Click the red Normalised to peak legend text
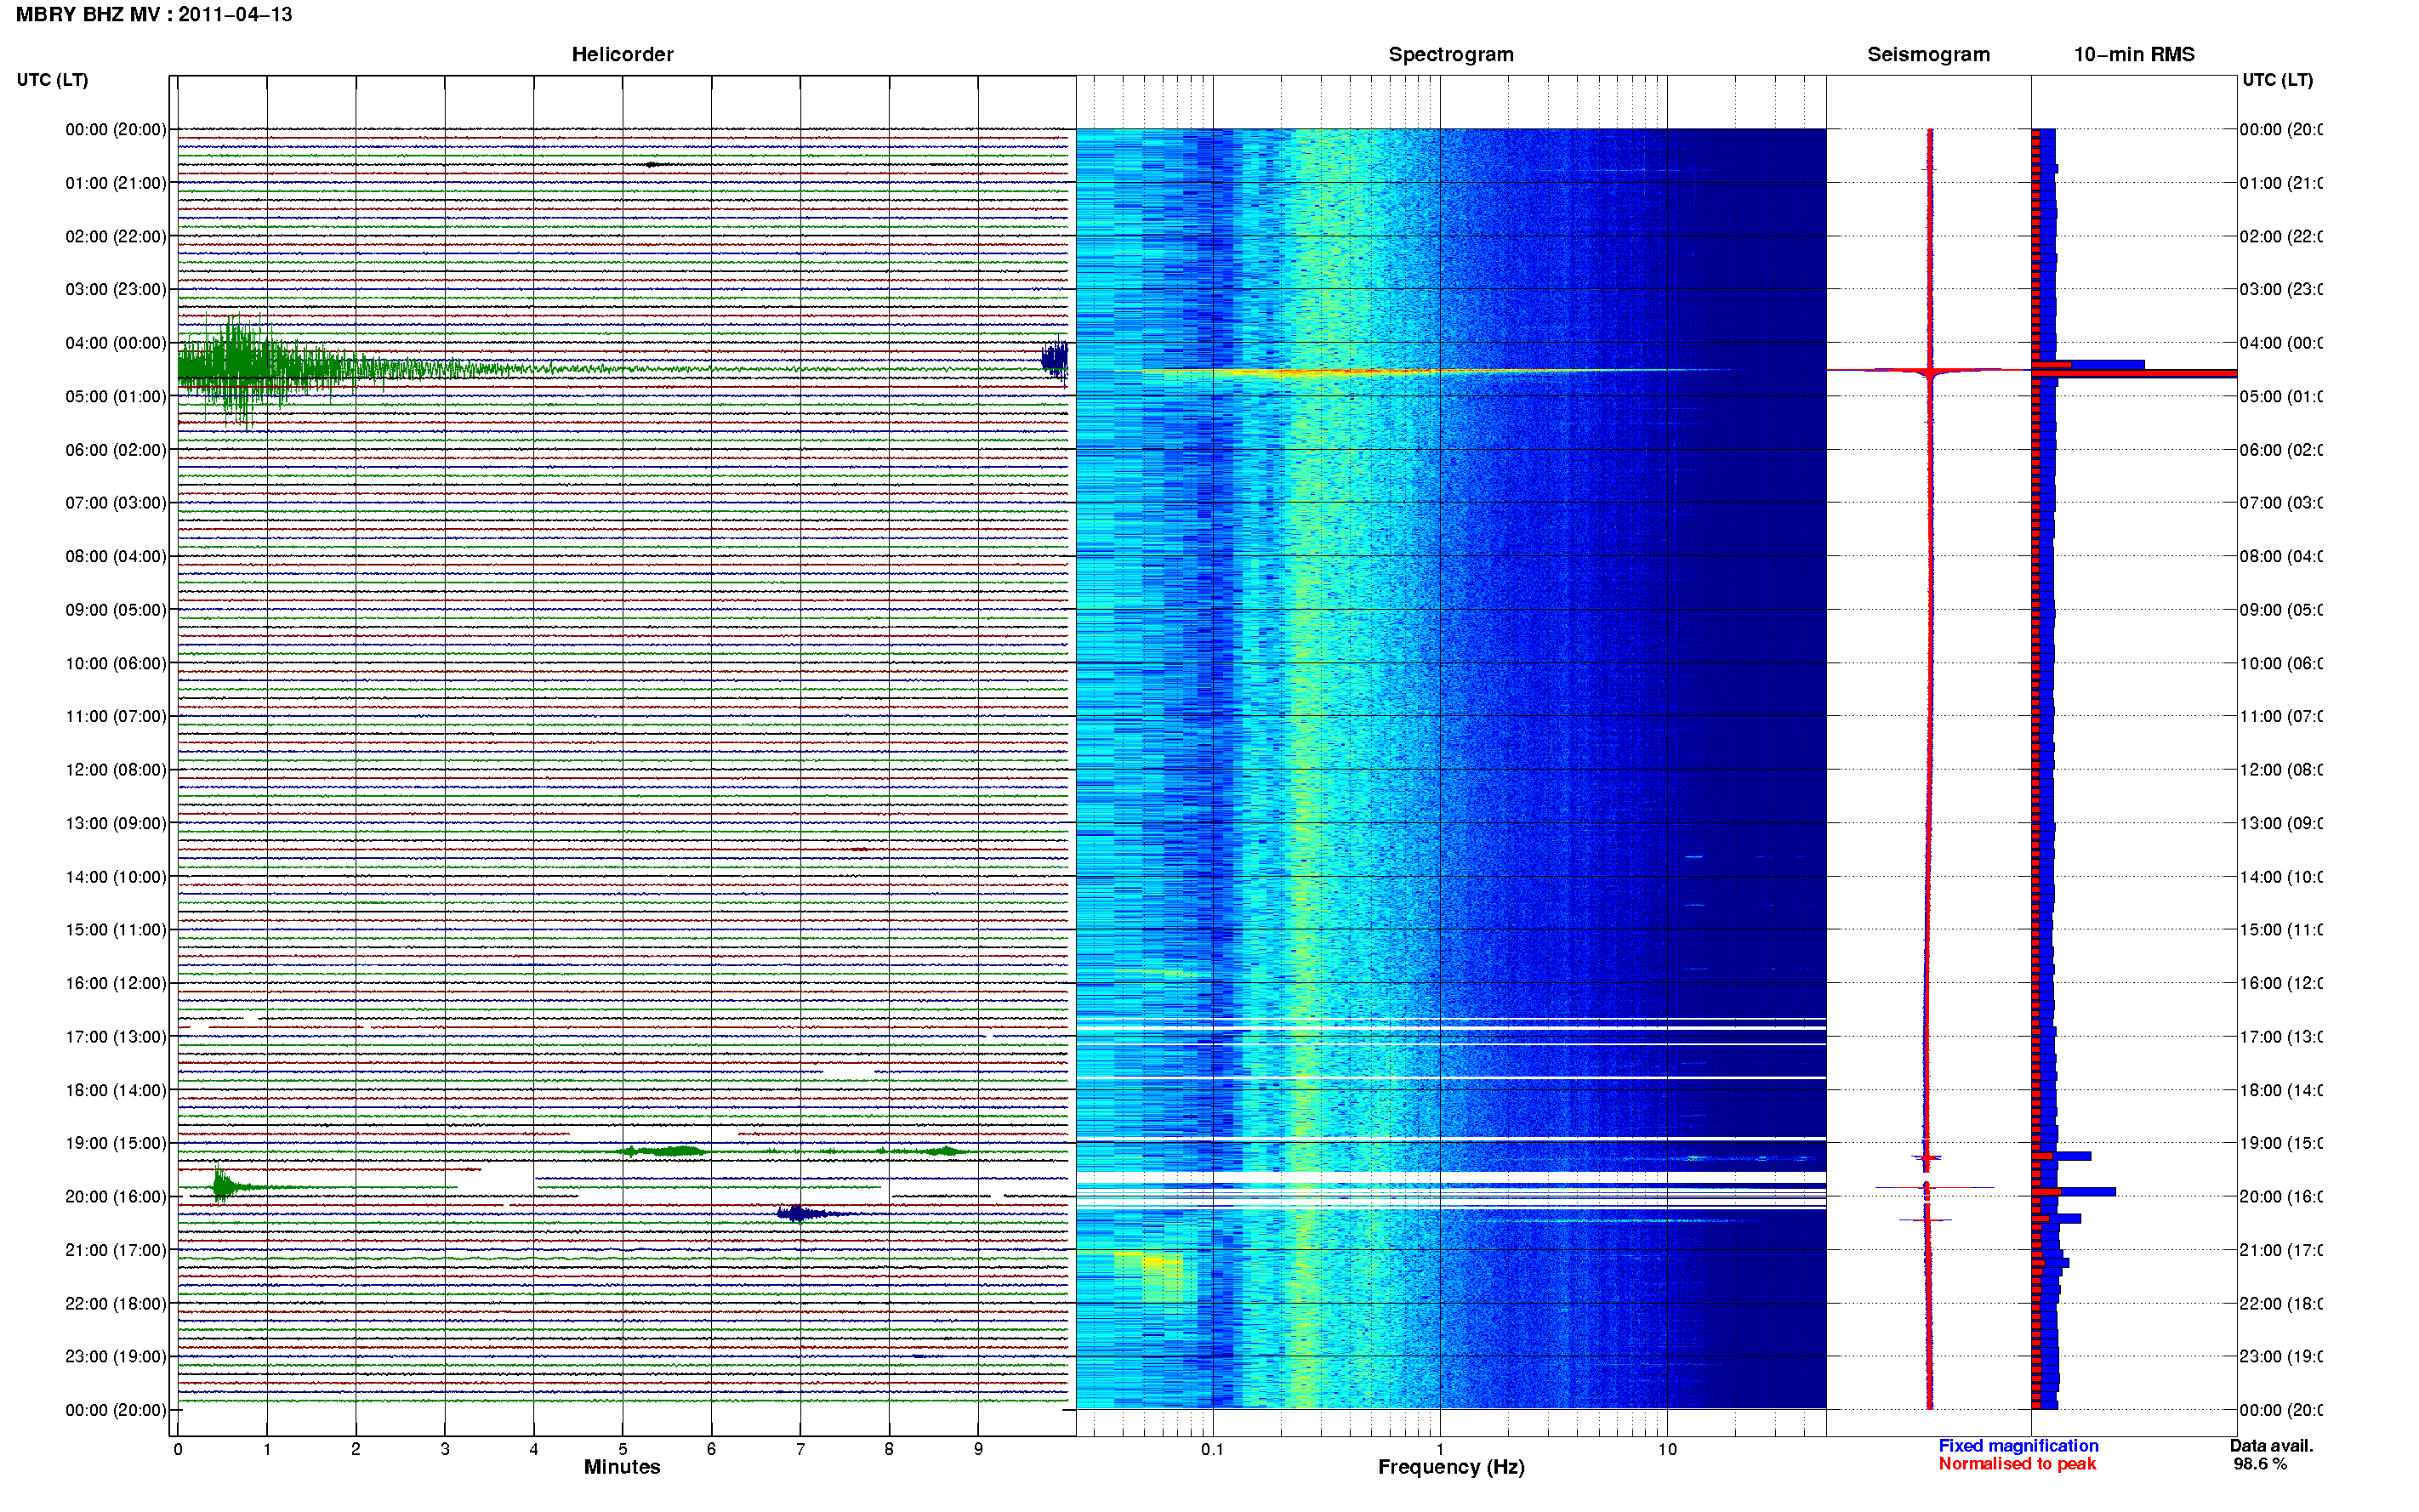Image resolution: width=2419 pixels, height=1512 pixels. pos(2017,1464)
